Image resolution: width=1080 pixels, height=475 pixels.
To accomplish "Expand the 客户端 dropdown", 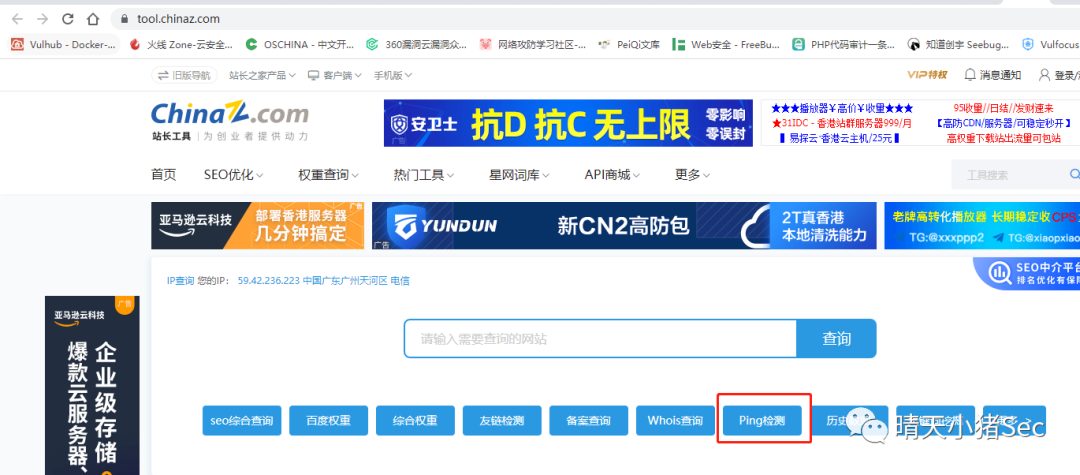I will click(335, 75).
